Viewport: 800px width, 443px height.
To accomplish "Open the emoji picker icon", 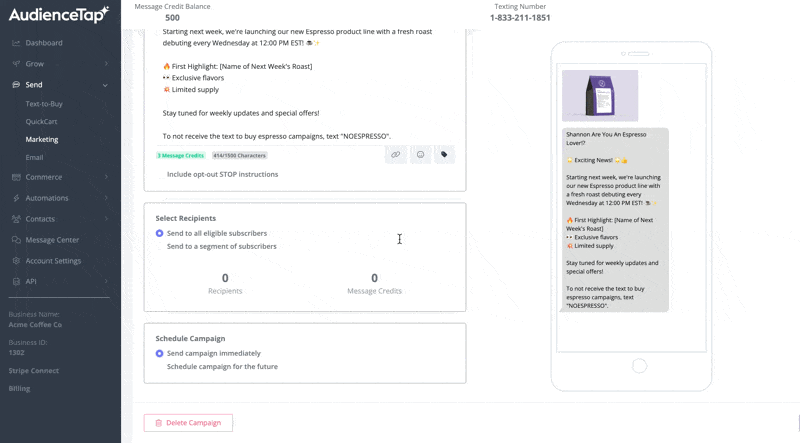I will click(x=420, y=155).
